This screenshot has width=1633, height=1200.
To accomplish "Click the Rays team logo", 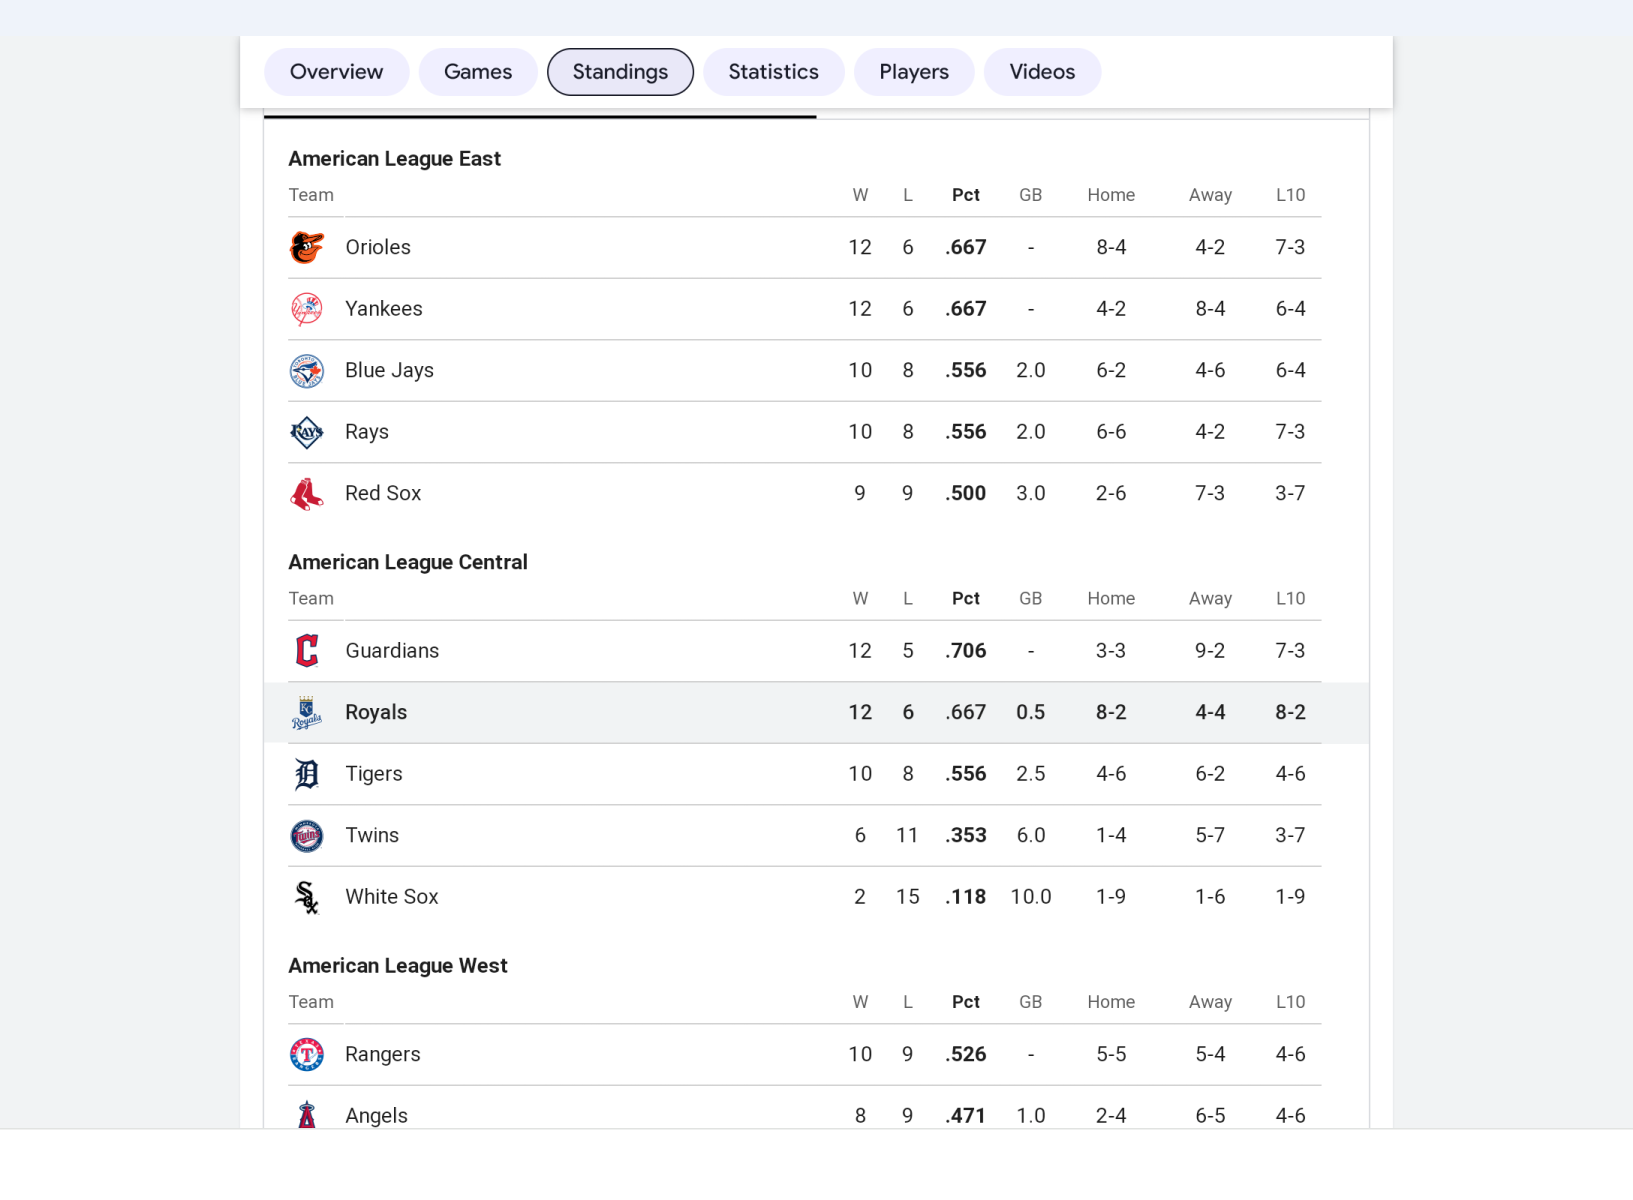I will [x=307, y=433].
